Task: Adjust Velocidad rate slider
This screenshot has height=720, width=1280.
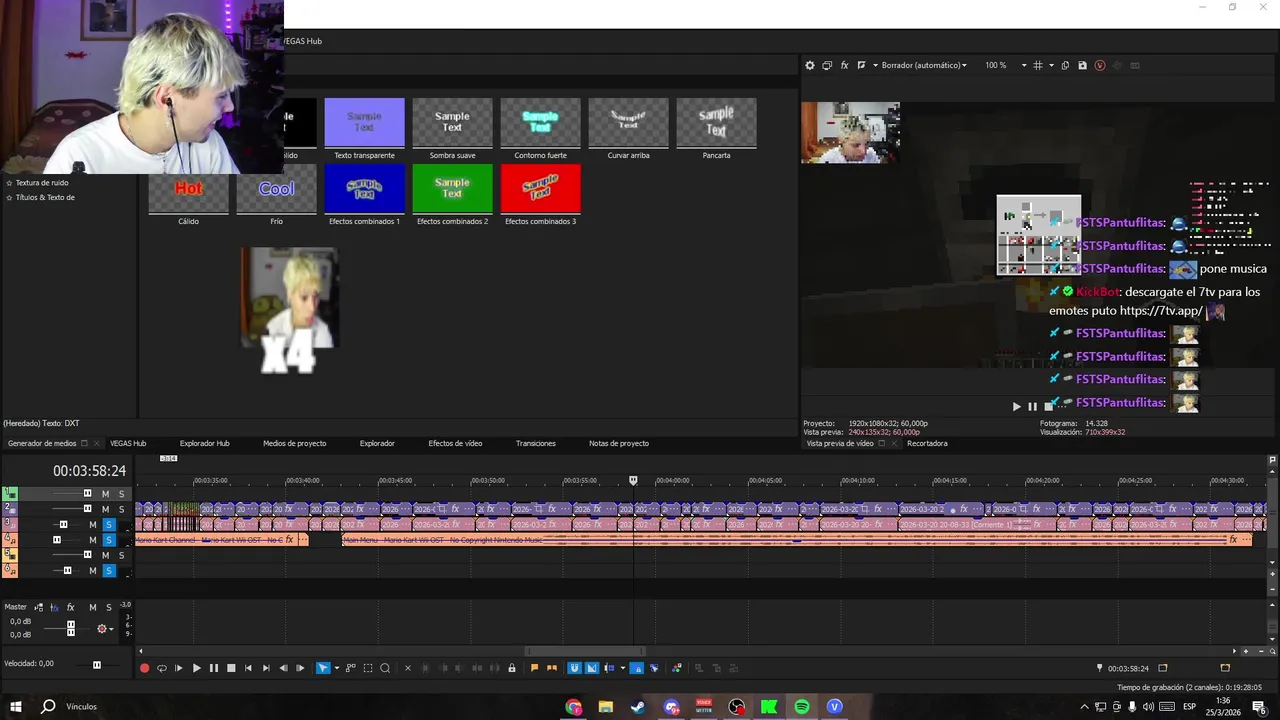Action: tap(96, 664)
